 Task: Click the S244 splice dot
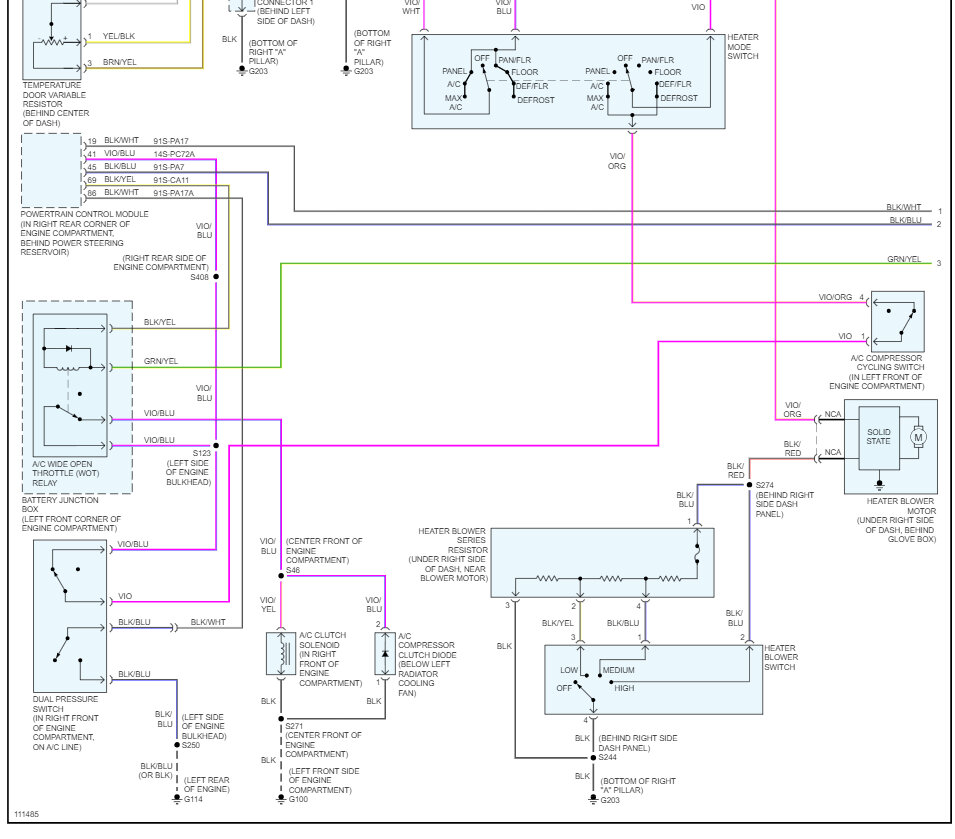(593, 757)
